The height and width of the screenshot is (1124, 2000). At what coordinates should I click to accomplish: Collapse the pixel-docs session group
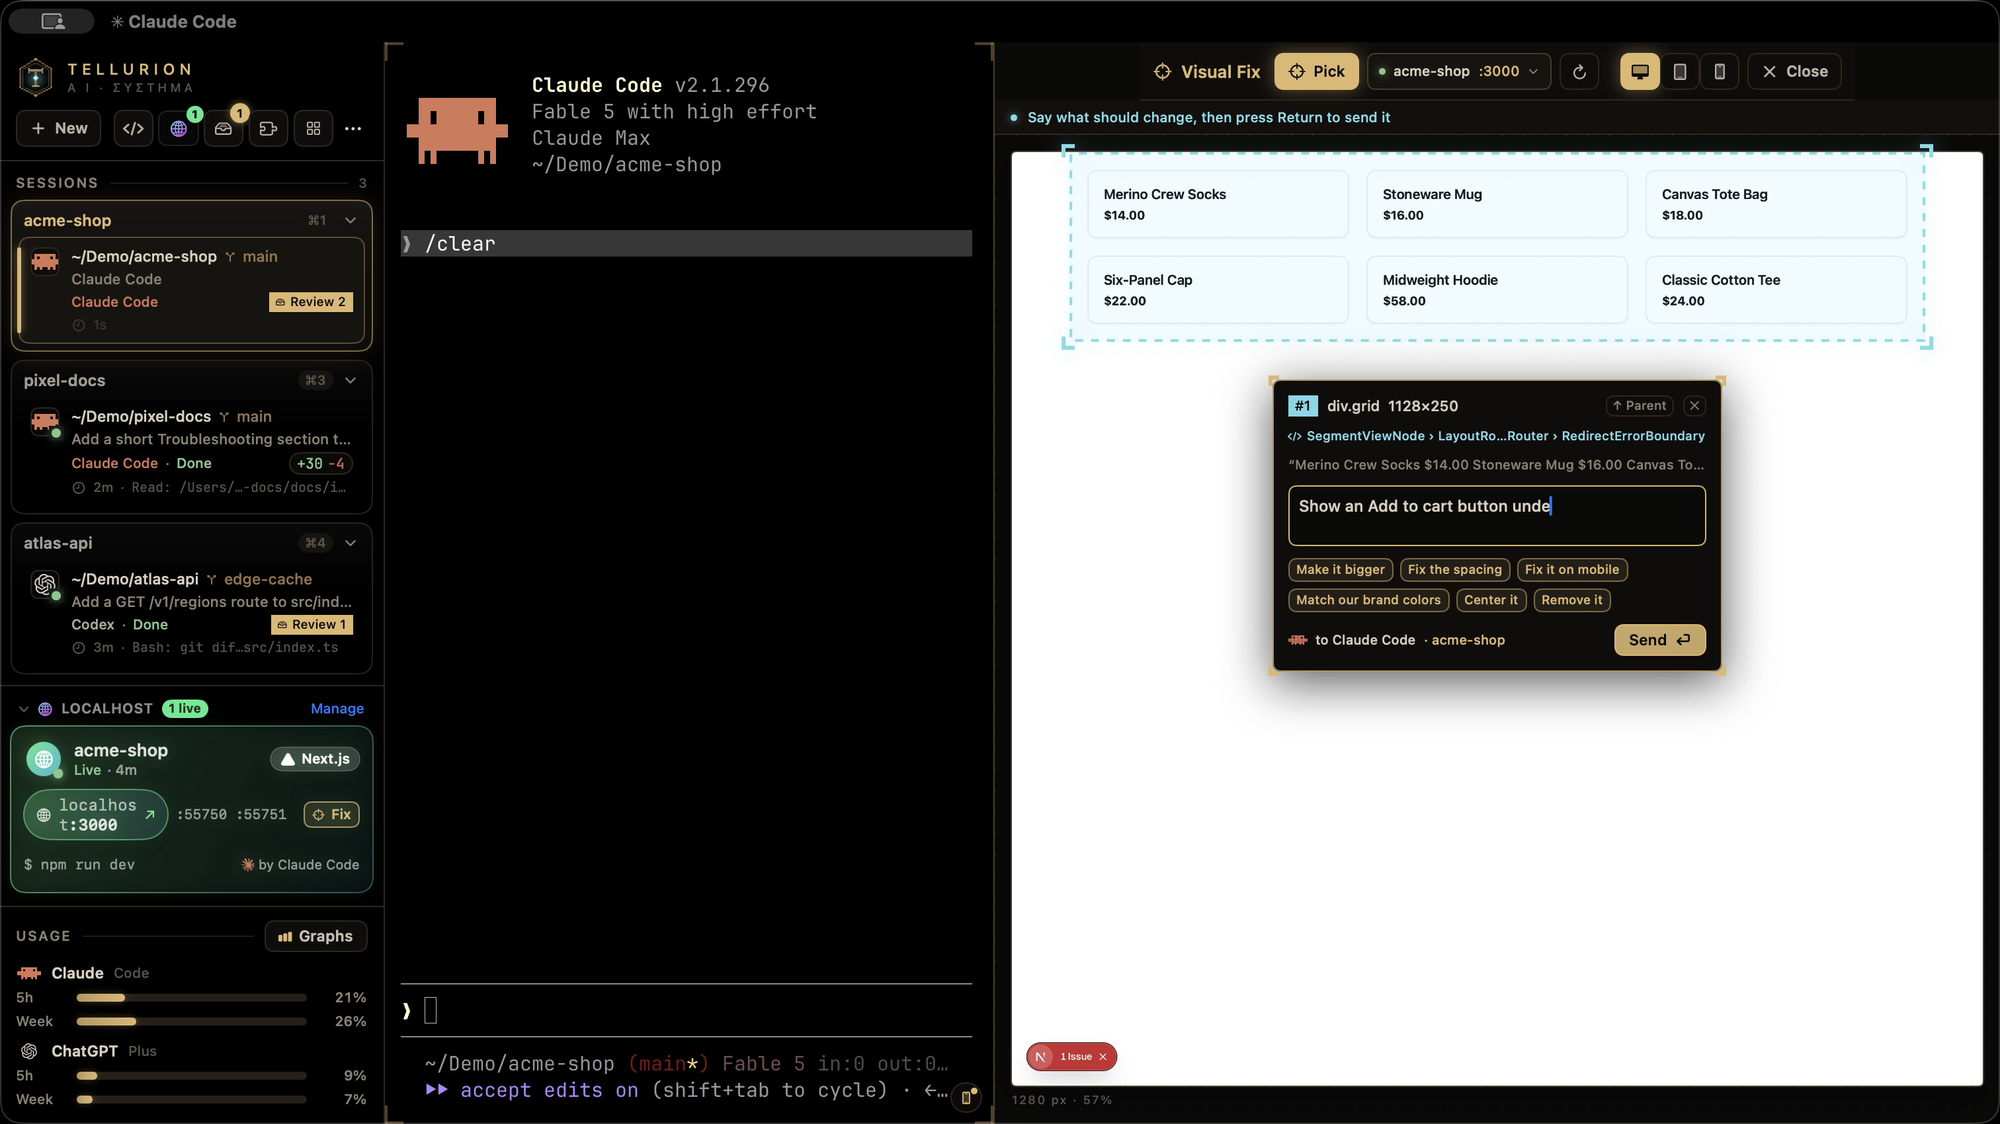coord(351,380)
